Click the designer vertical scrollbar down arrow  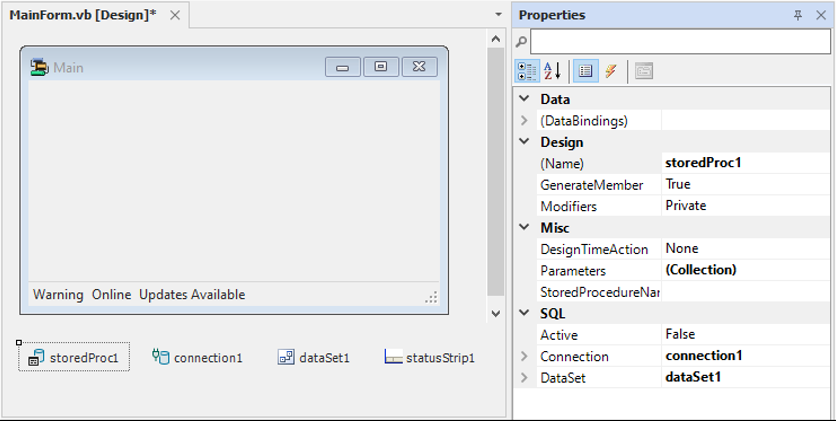click(x=495, y=314)
